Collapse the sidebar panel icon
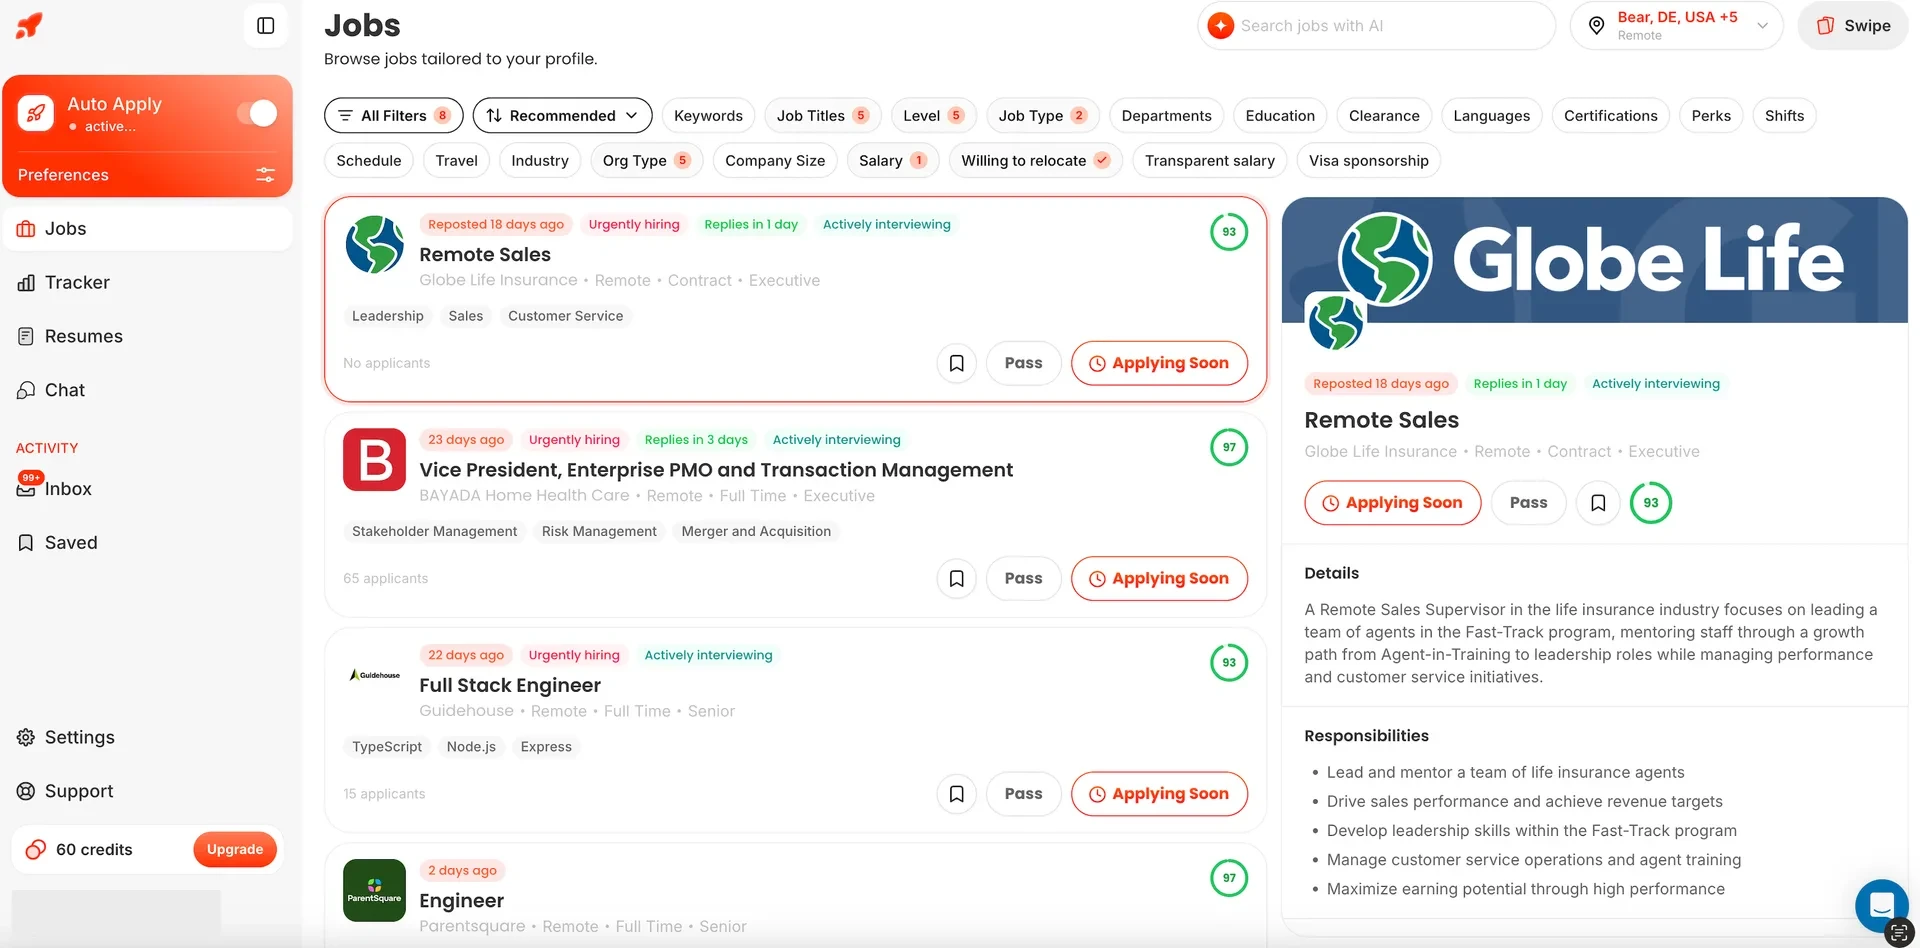The height and width of the screenshot is (948, 1920). (x=266, y=26)
